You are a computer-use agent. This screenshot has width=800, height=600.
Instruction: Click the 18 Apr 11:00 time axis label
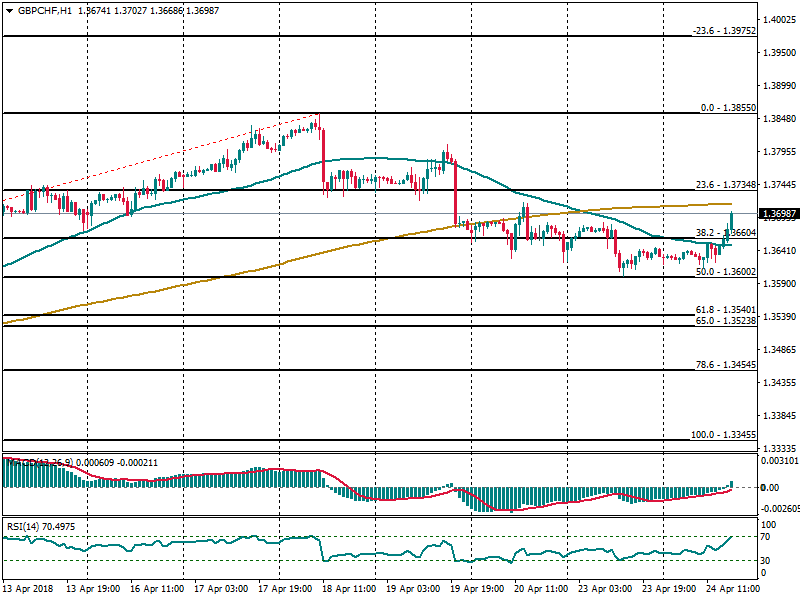coord(348,590)
